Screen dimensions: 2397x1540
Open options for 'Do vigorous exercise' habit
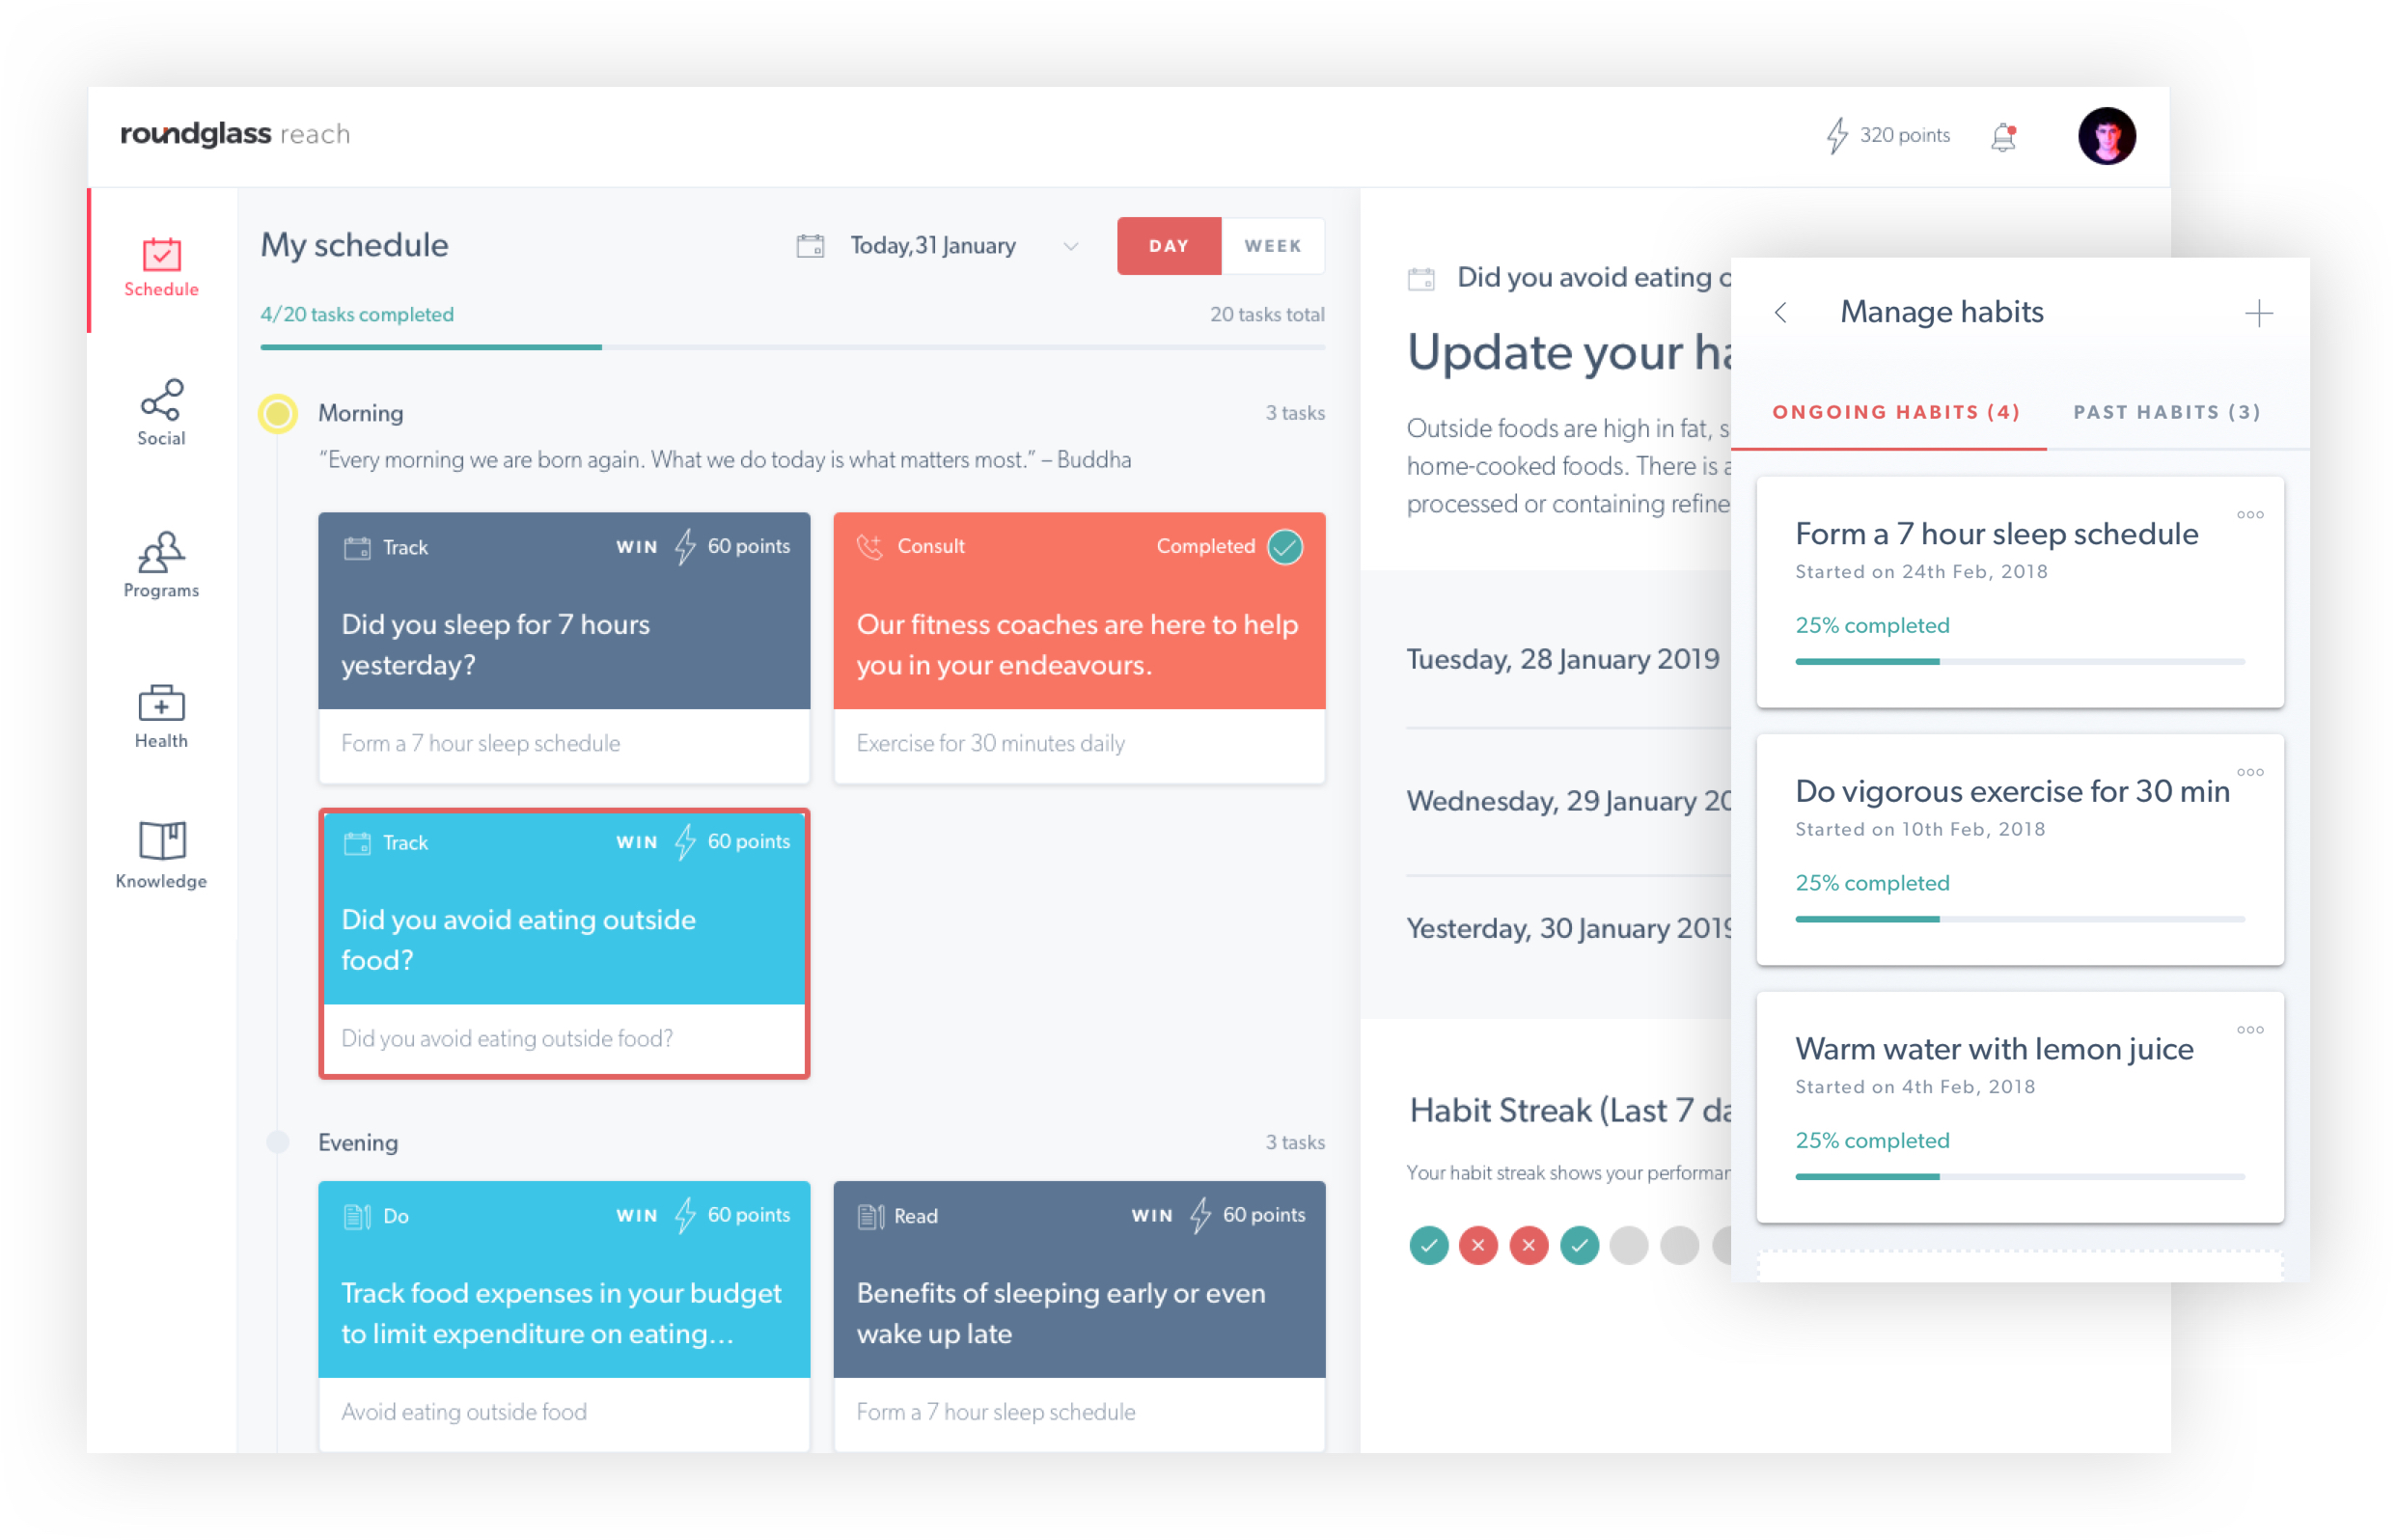[x=2250, y=771]
